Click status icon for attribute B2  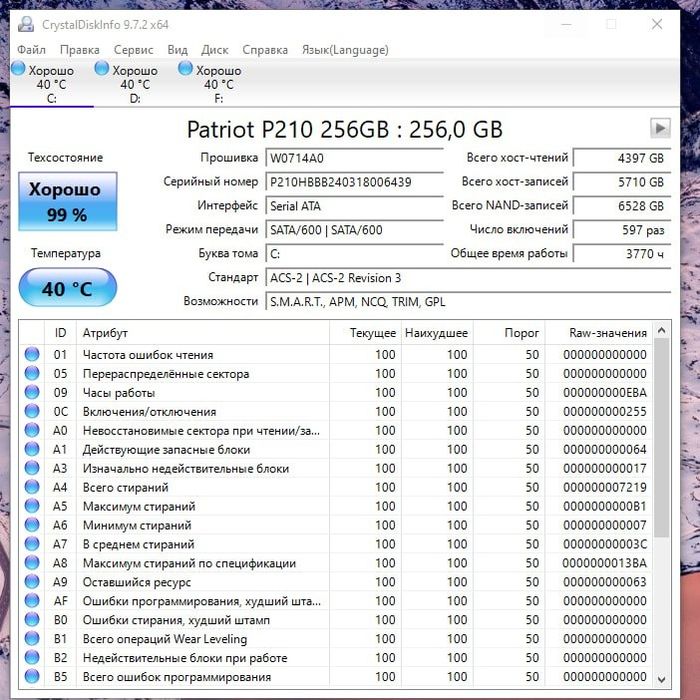coord(32,657)
